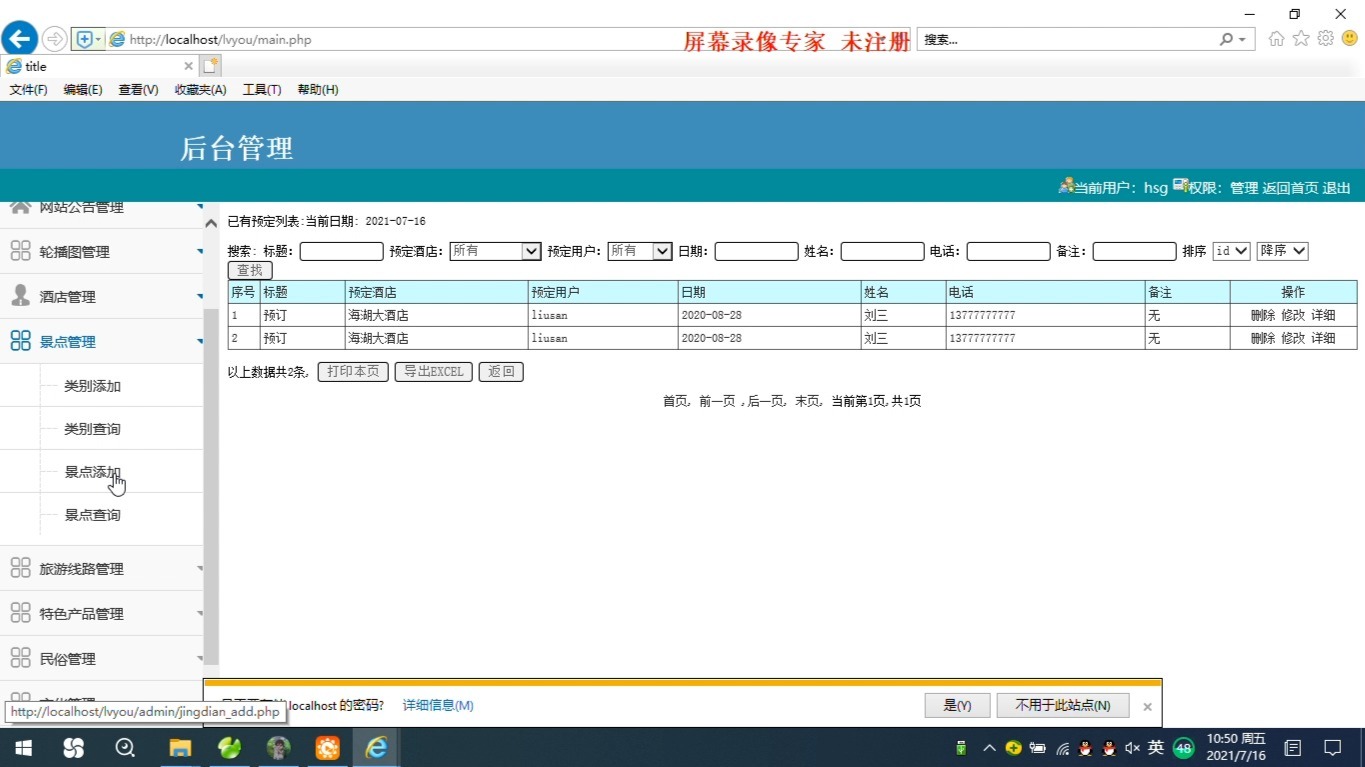Click the 轮播图管理 grid icon

[20, 251]
